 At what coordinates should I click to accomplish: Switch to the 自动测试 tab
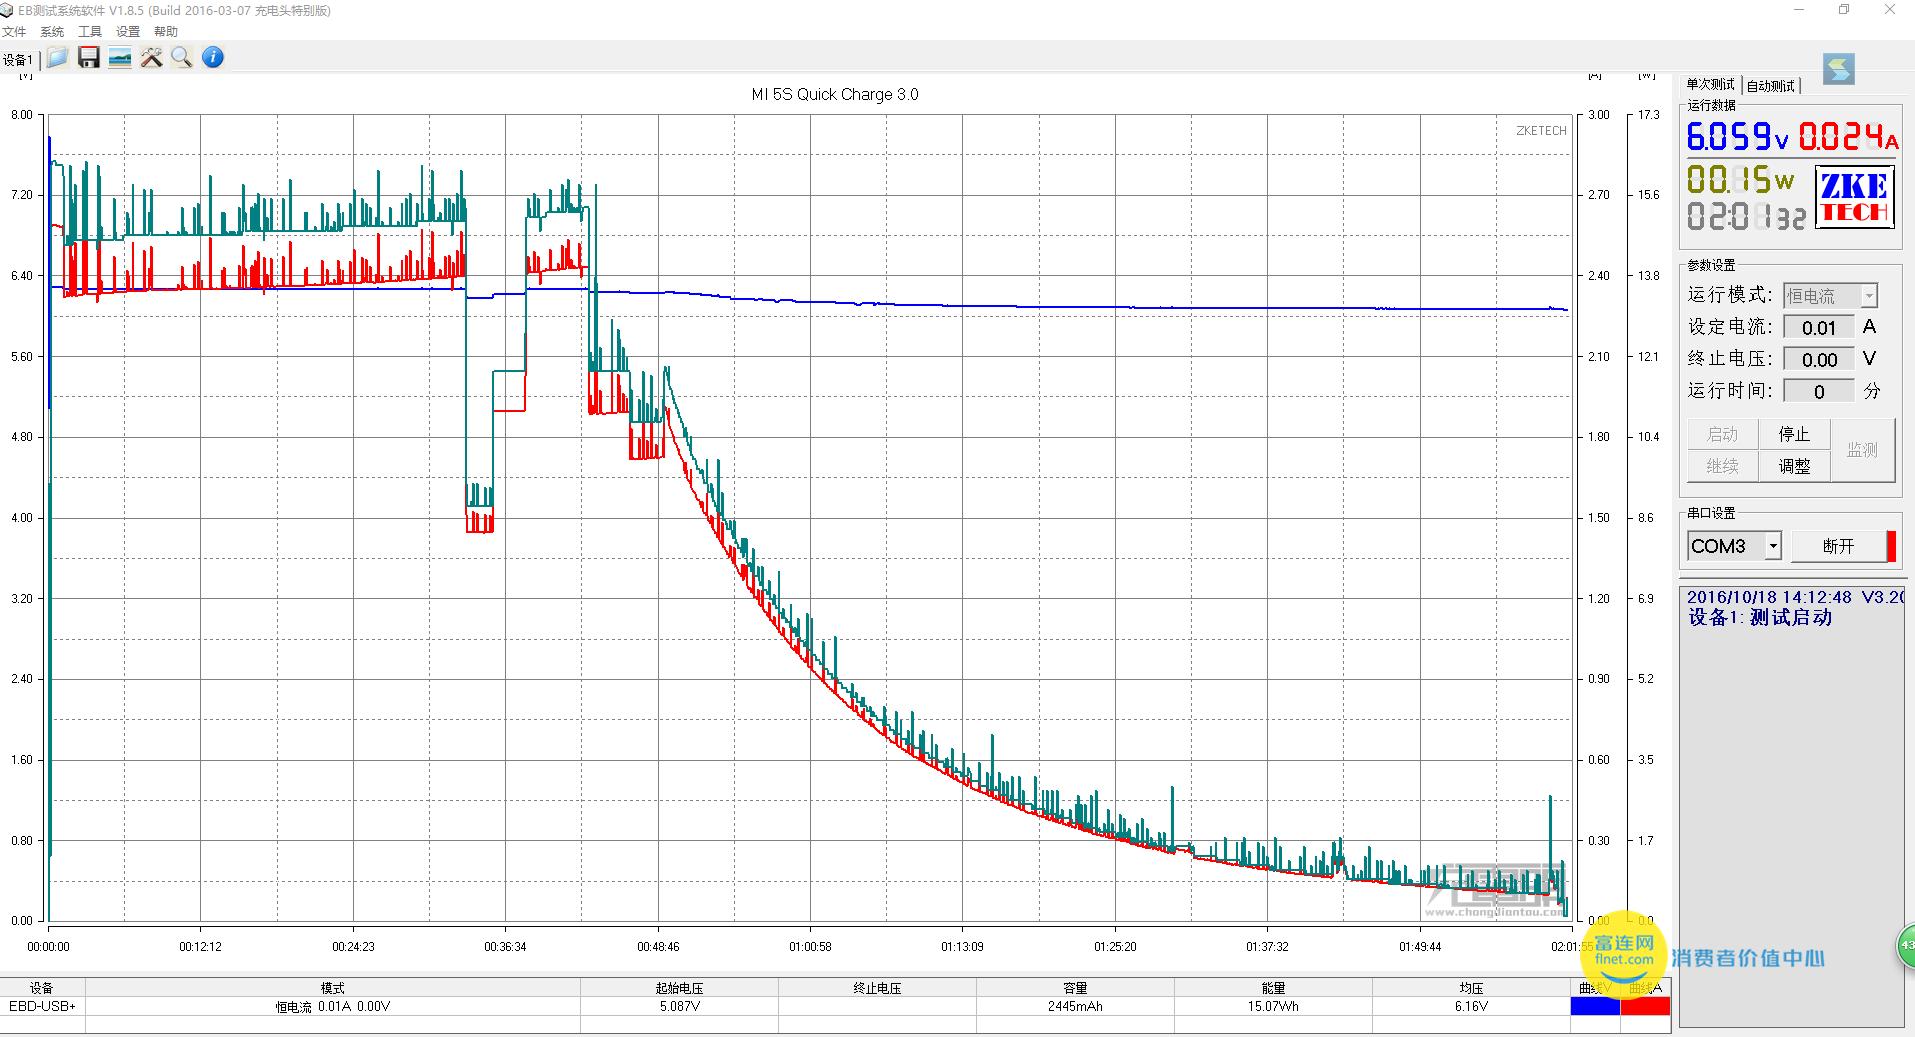(x=1771, y=86)
